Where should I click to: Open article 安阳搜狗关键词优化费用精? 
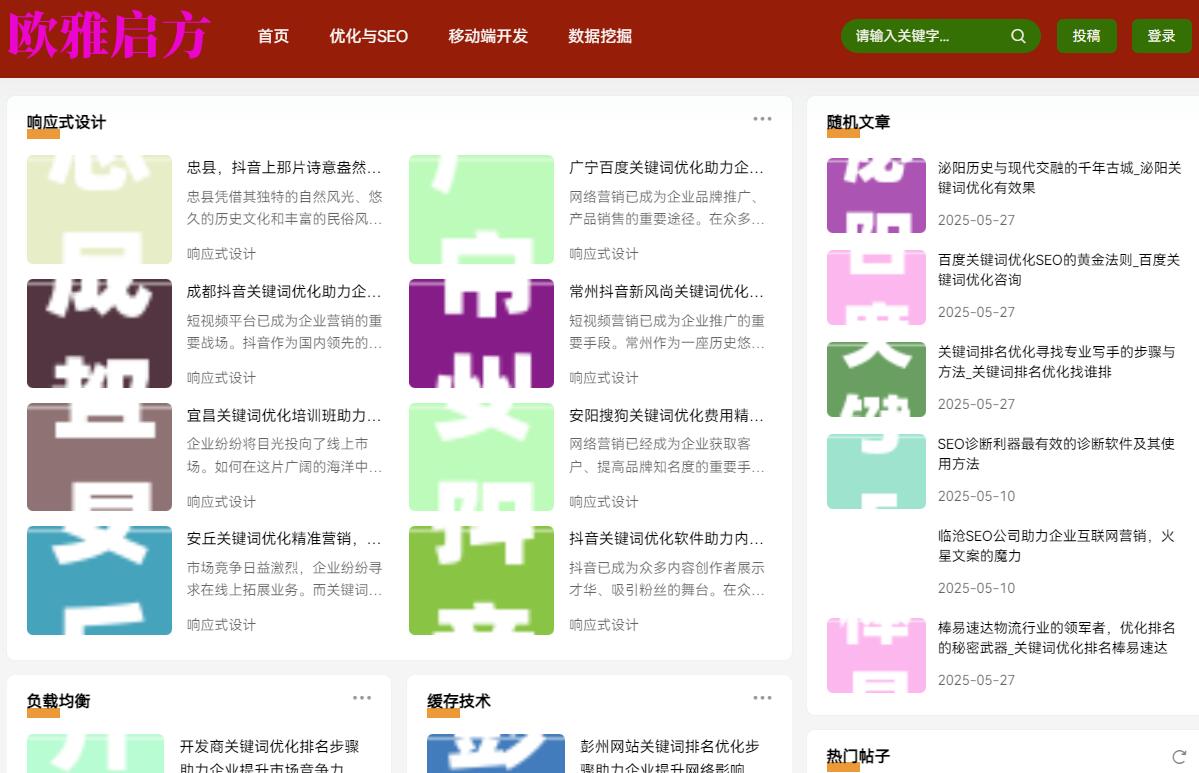tap(666, 415)
